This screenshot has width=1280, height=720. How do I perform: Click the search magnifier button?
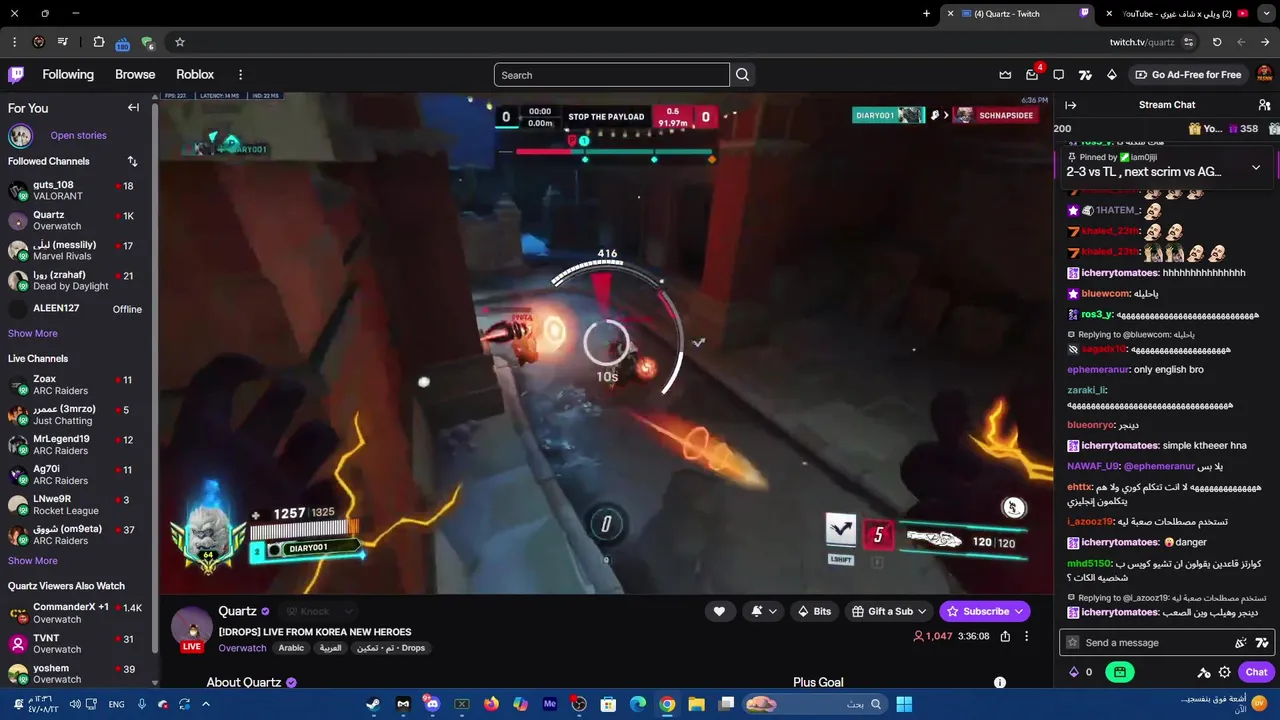[742, 75]
